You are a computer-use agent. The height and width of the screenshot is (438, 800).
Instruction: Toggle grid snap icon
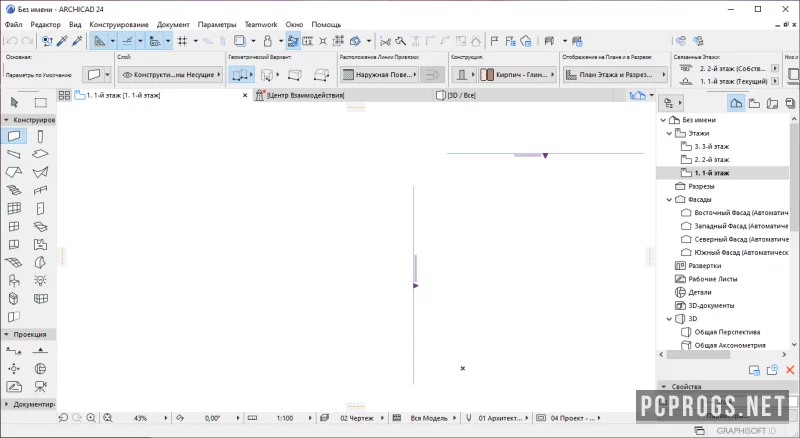(x=183, y=41)
